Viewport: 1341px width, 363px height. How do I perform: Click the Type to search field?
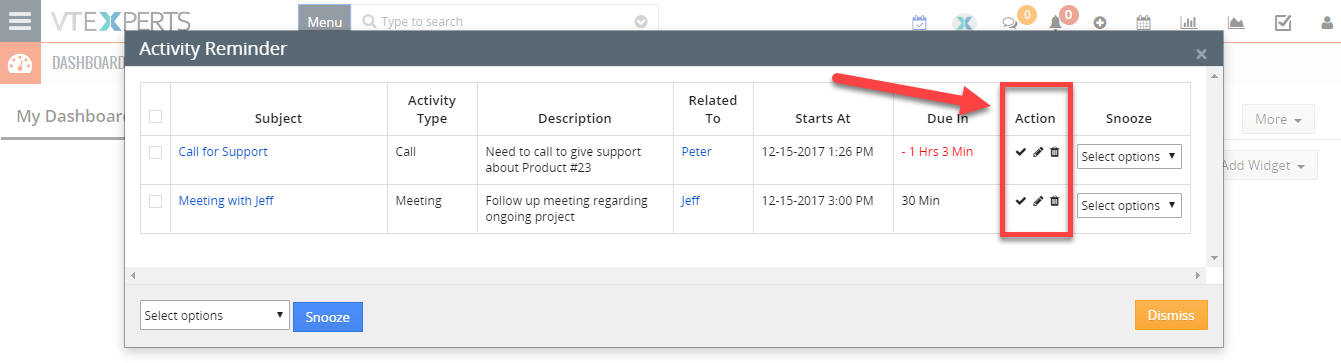(505, 21)
